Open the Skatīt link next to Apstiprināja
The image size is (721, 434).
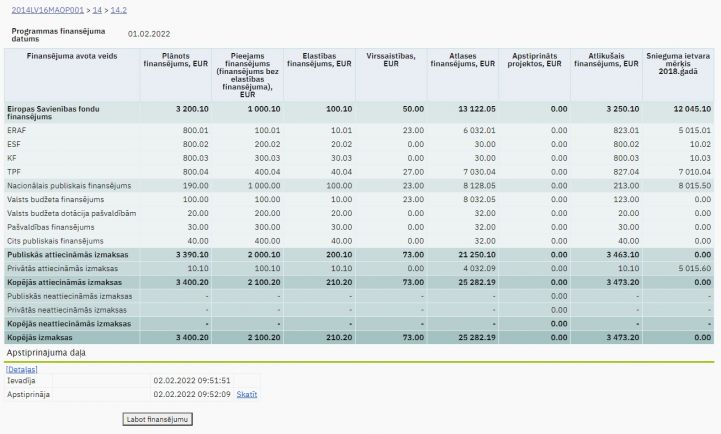tap(247, 395)
